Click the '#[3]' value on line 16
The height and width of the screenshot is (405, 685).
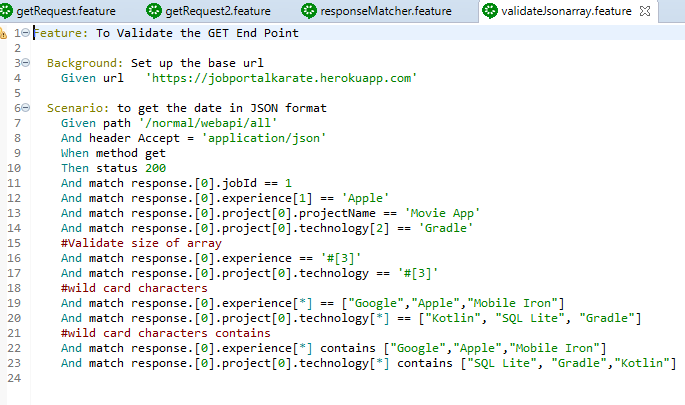[341, 258]
